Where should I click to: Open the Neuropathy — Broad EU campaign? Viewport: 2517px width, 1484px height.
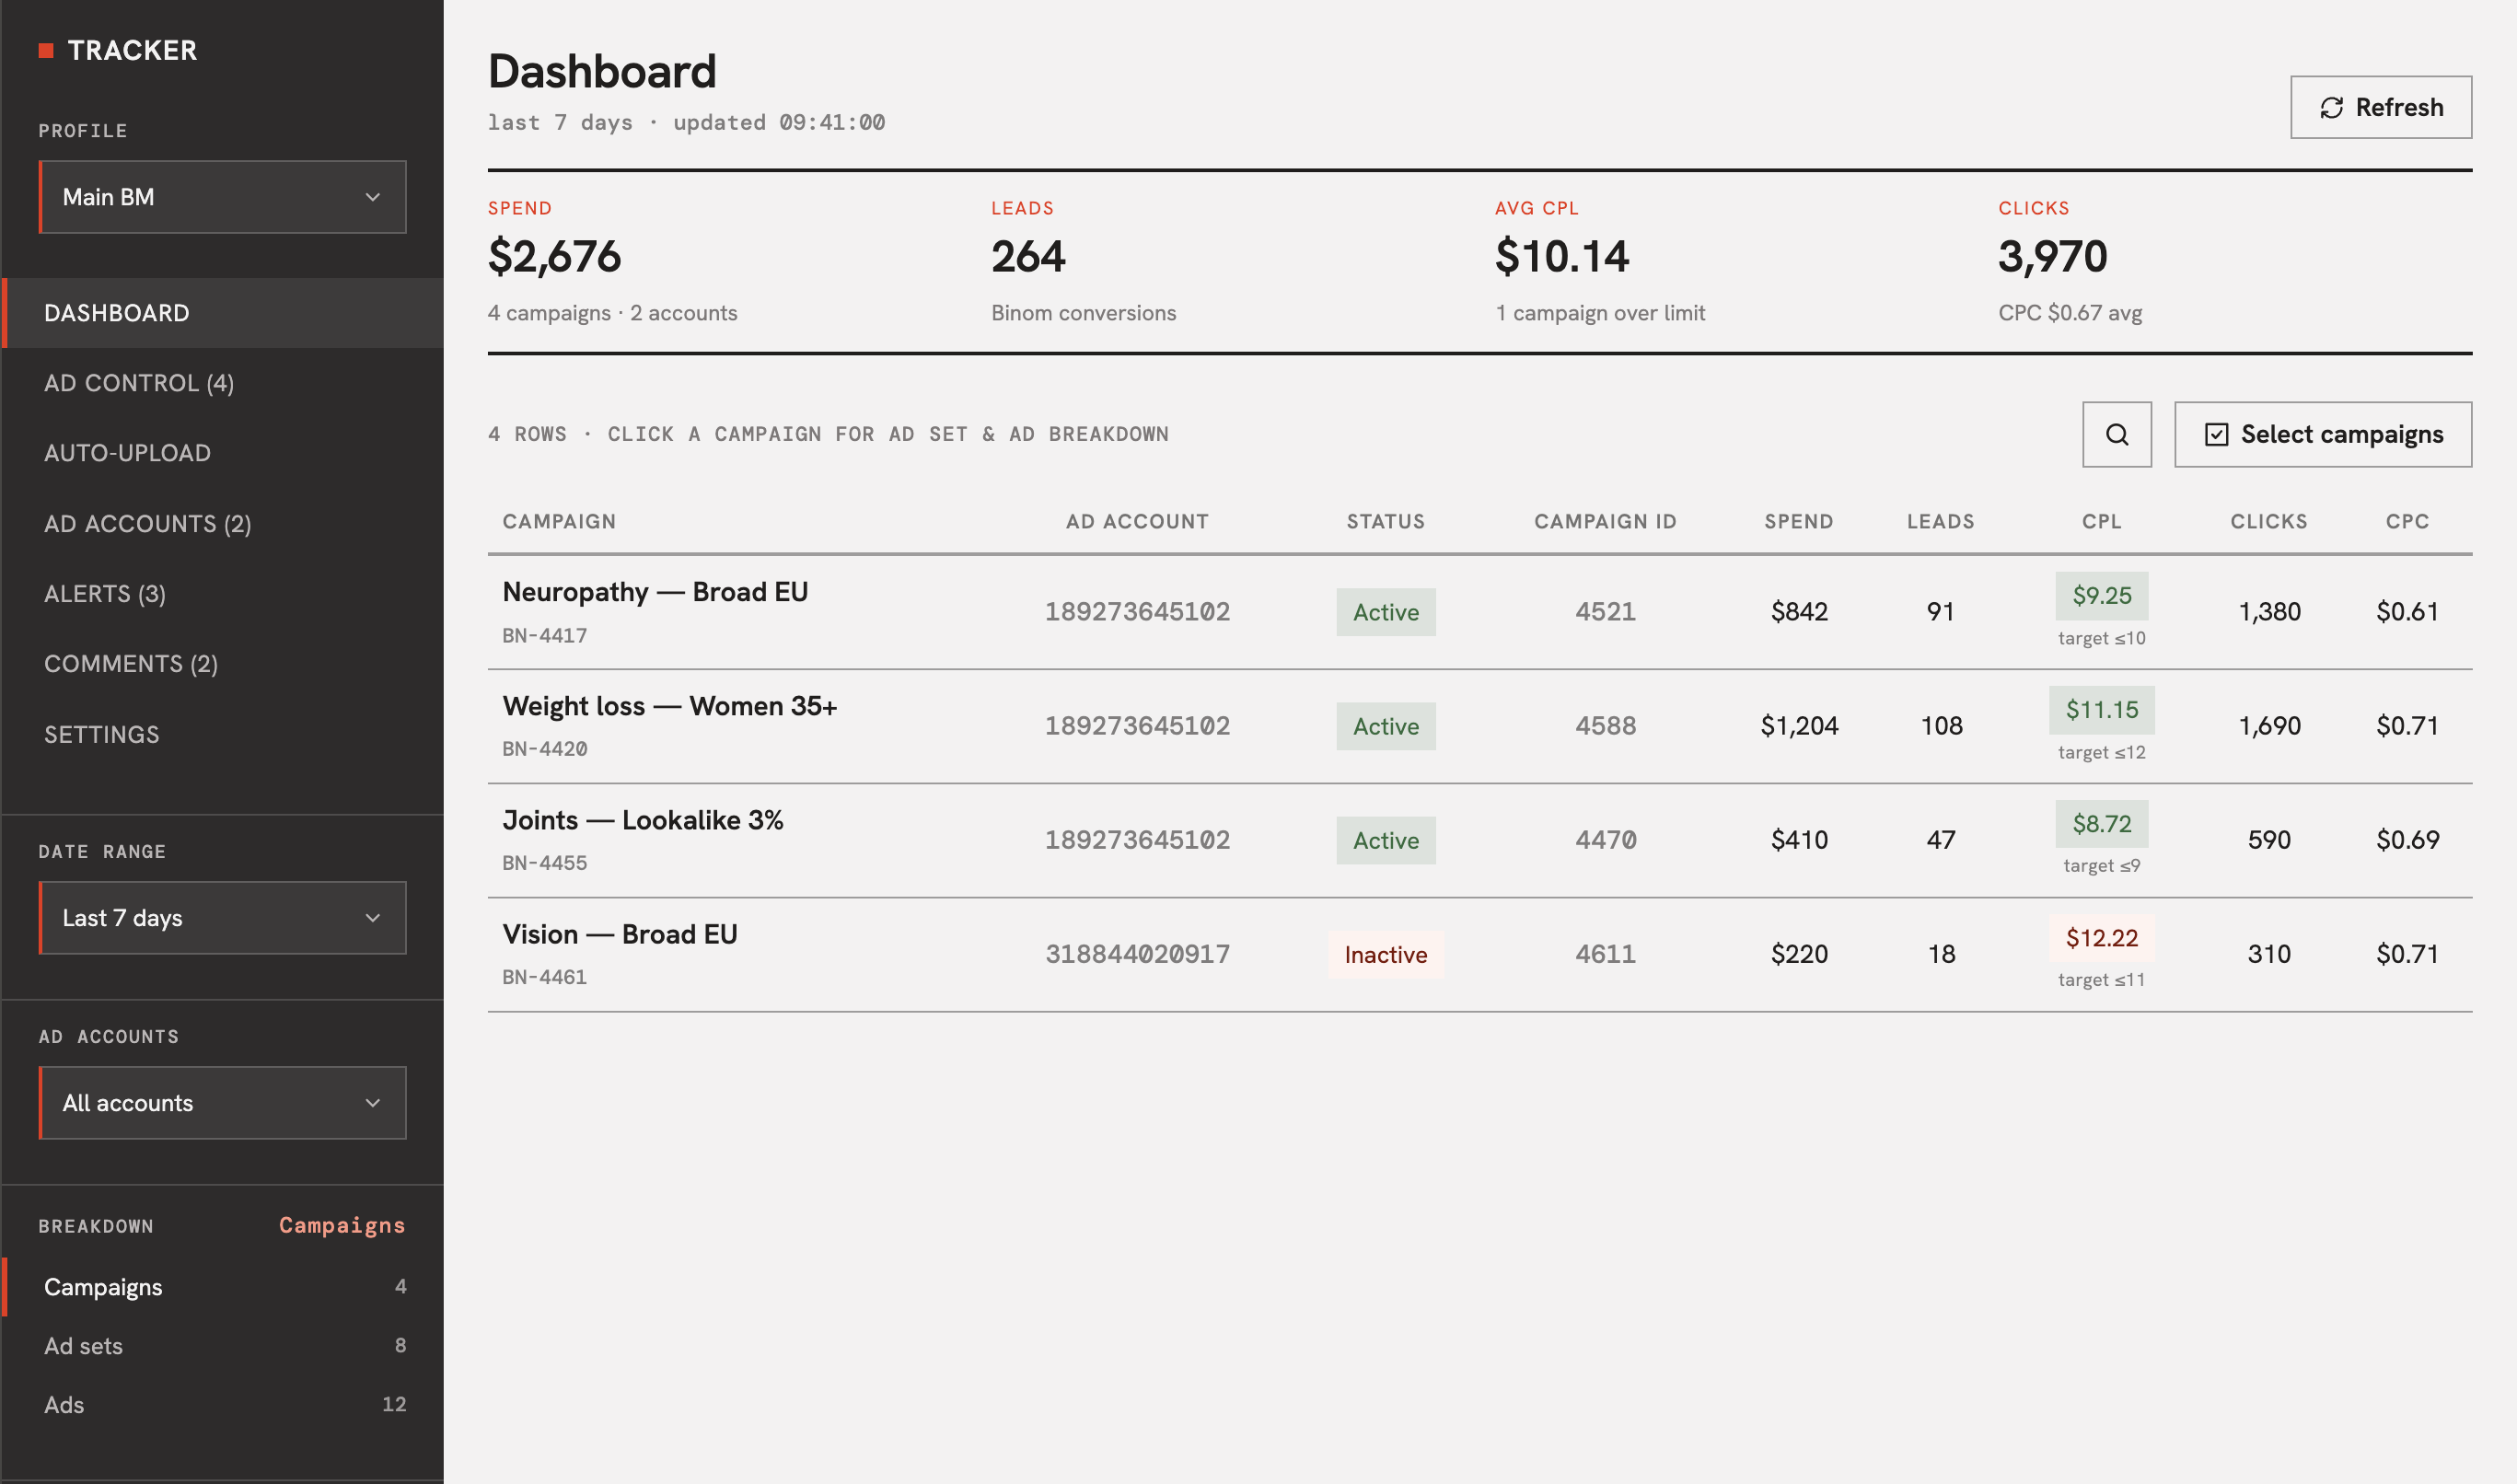(655, 592)
